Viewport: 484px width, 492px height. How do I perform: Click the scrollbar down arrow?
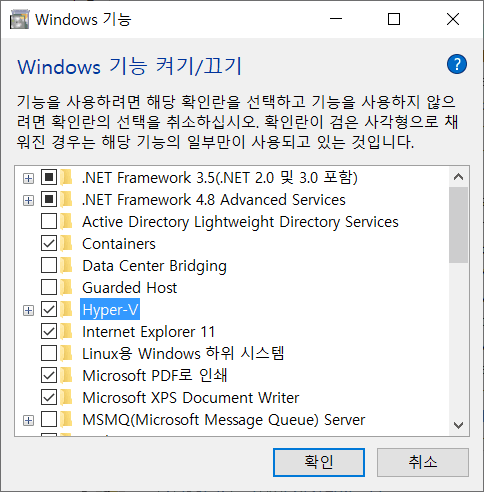pyautogui.click(x=459, y=425)
